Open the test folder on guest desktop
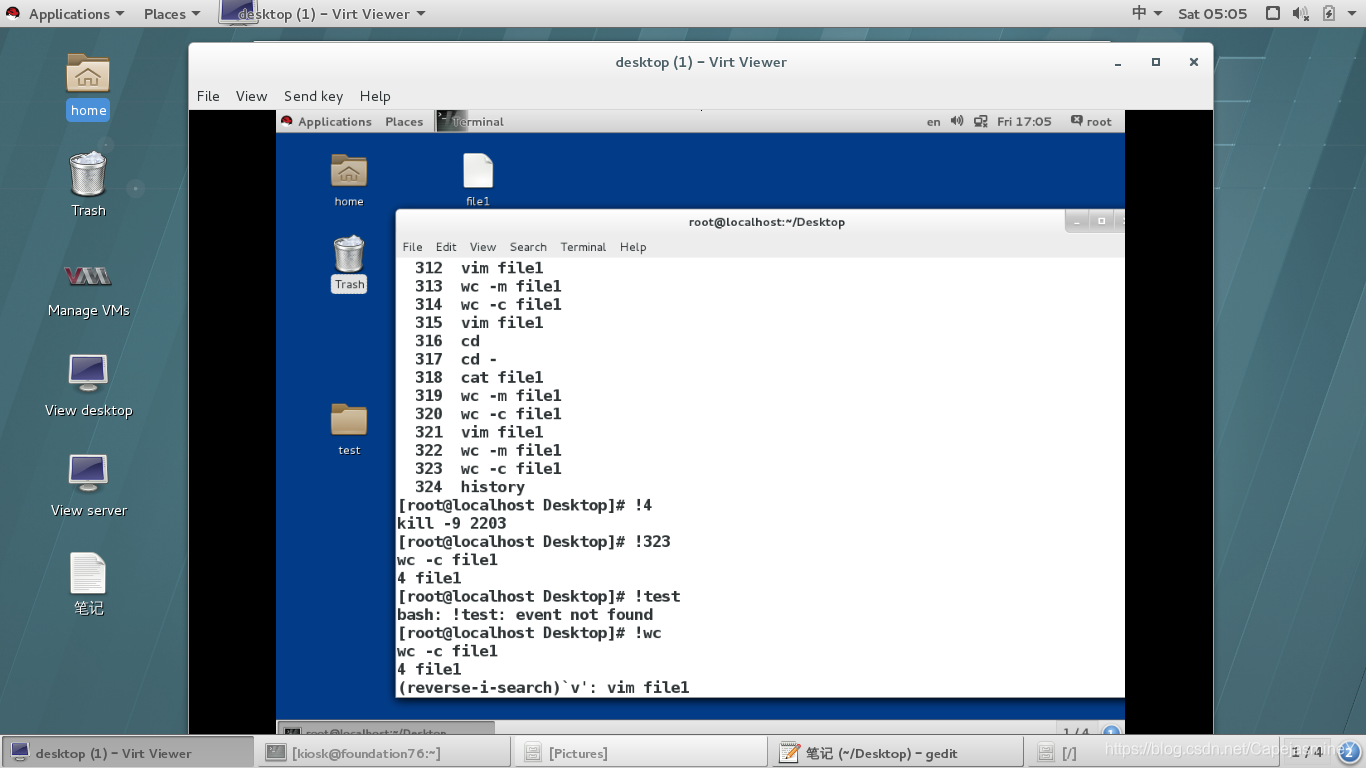 [349, 420]
